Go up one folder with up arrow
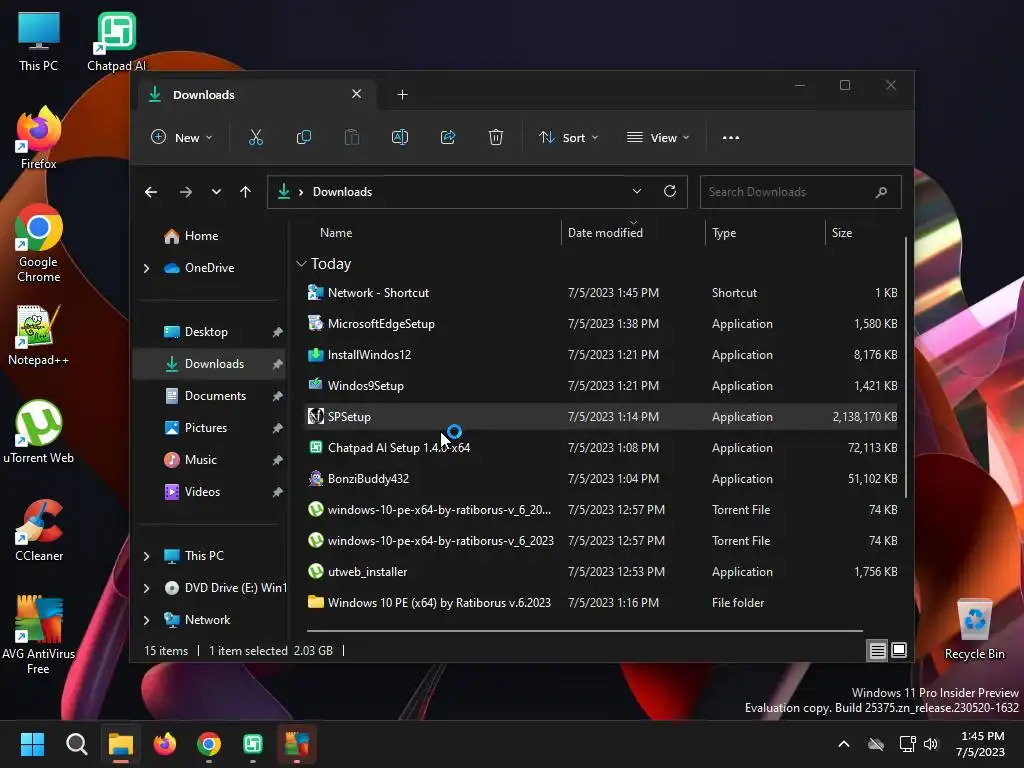The height and width of the screenshot is (768, 1024). pos(245,192)
